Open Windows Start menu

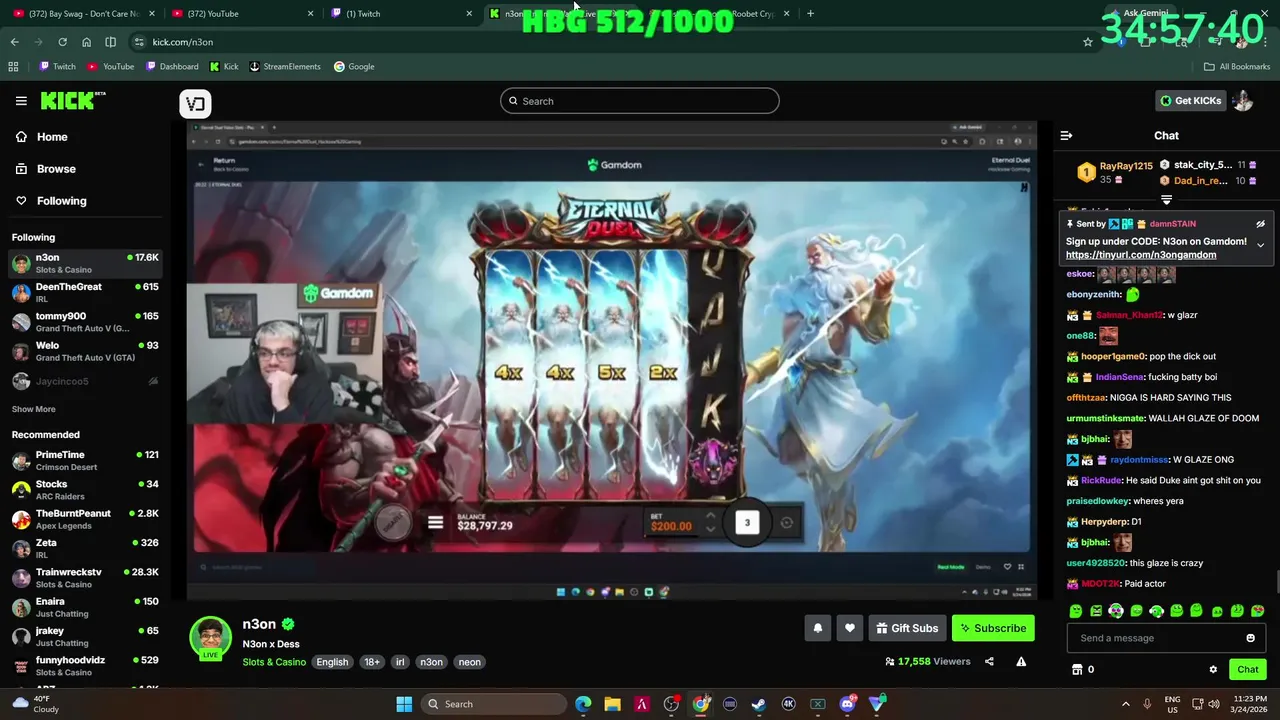pyautogui.click(x=404, y=704)
